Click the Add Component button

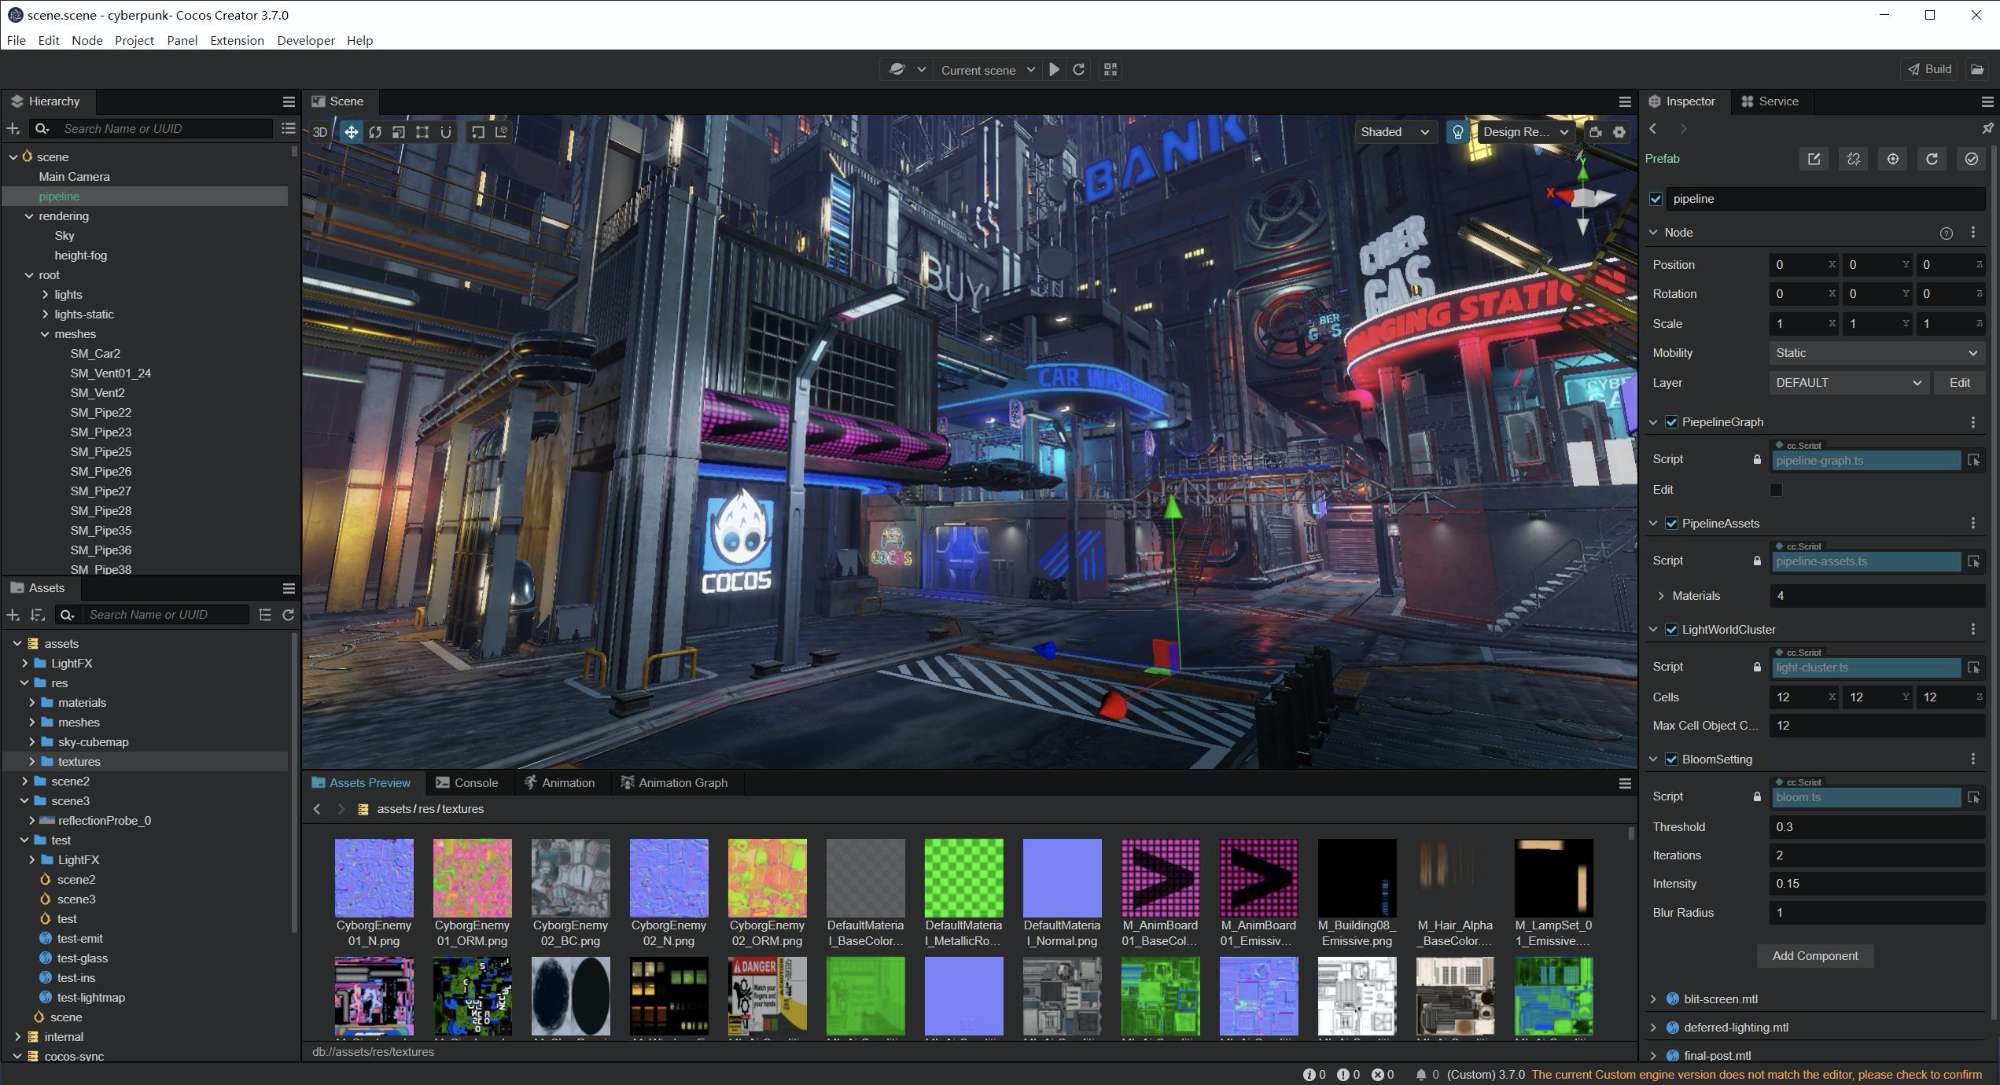click(x=1813, y=955)
